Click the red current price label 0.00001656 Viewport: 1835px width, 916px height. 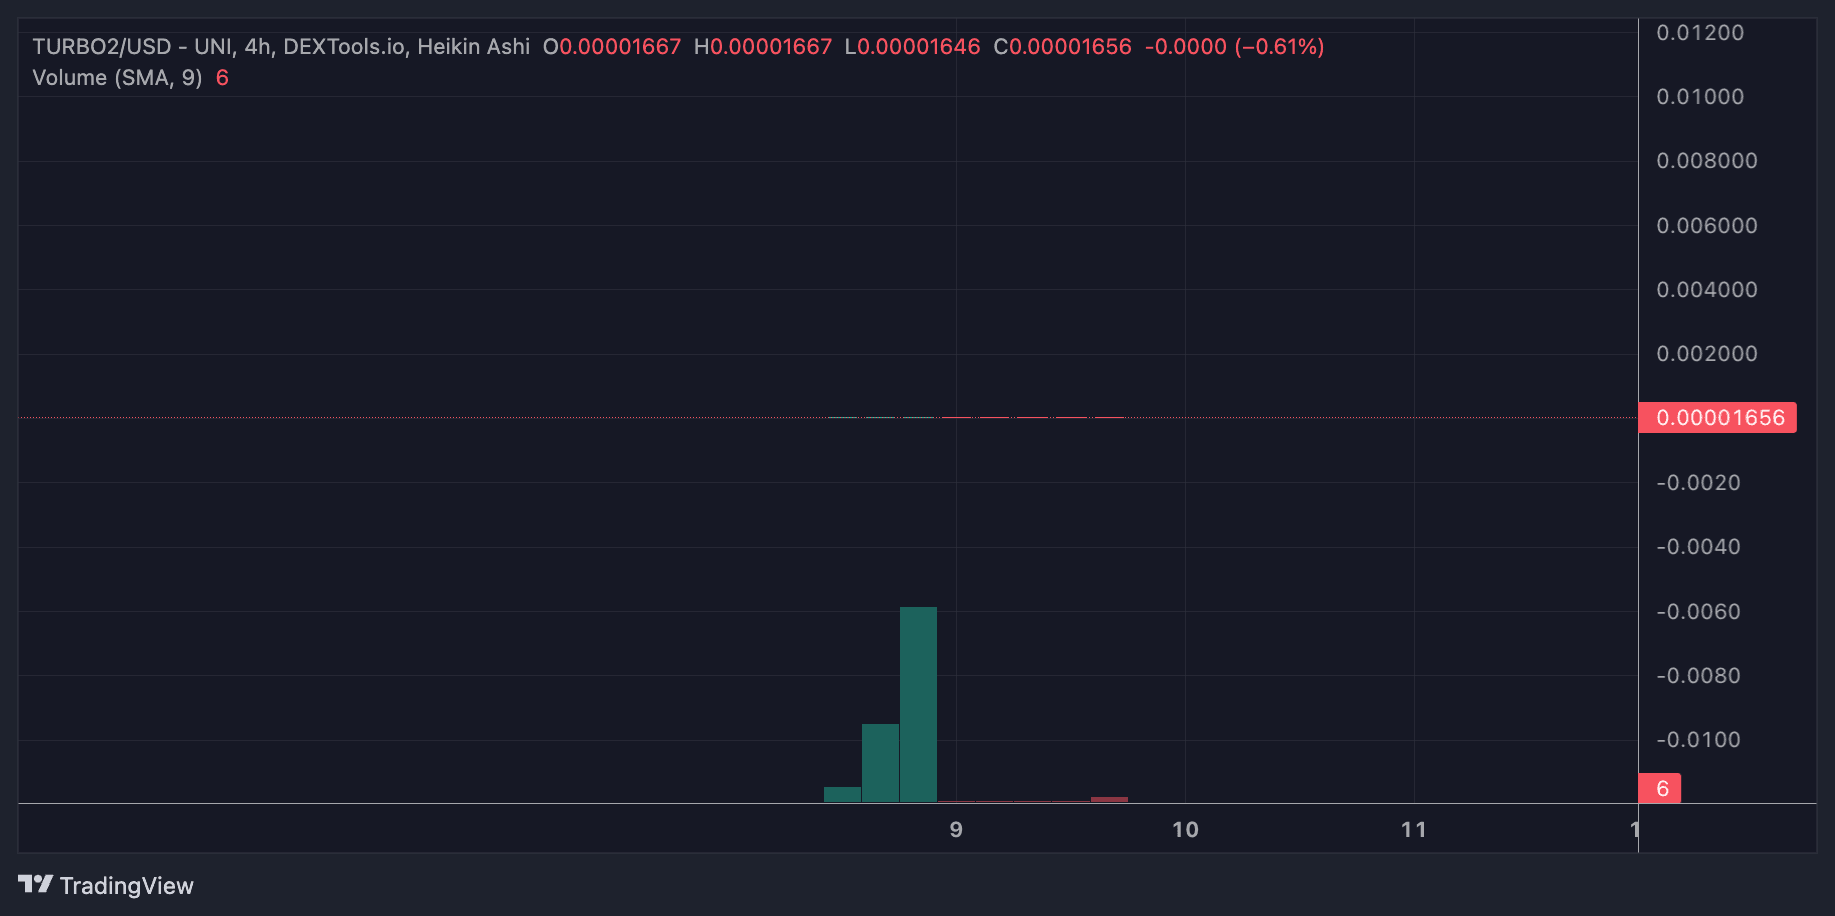coord(1718,418)
